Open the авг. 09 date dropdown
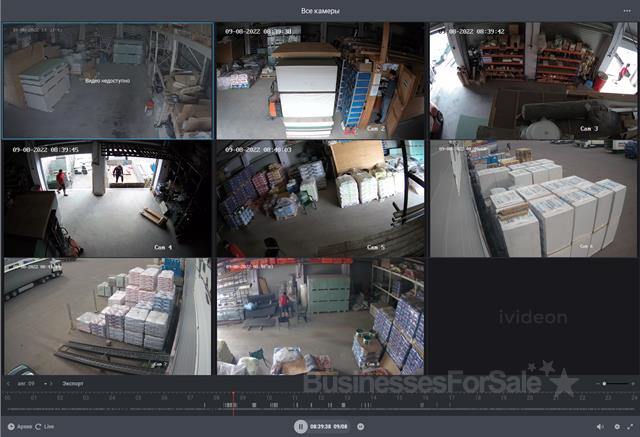This screenshot has width=640, height=437. 27,383
